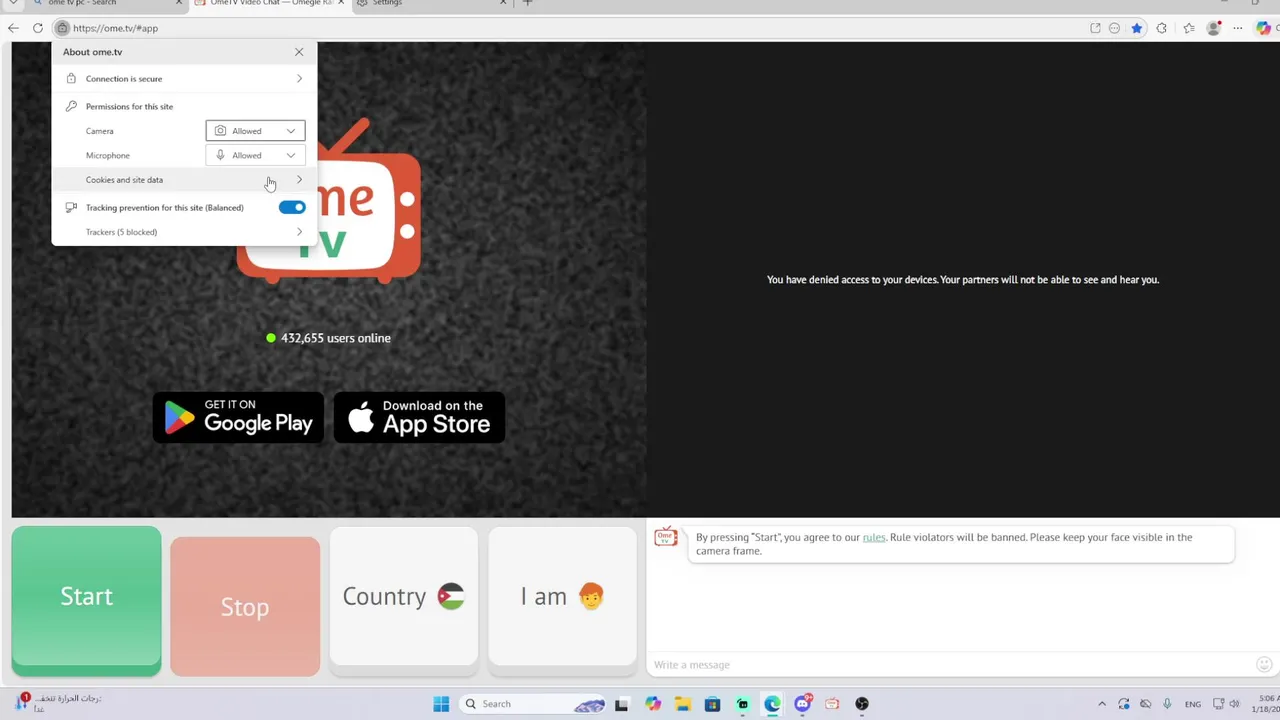Click the key icon beside Permissions for this site
Image resolution: width=1280 pixels, height=720 pixels.
click(71, 106)
